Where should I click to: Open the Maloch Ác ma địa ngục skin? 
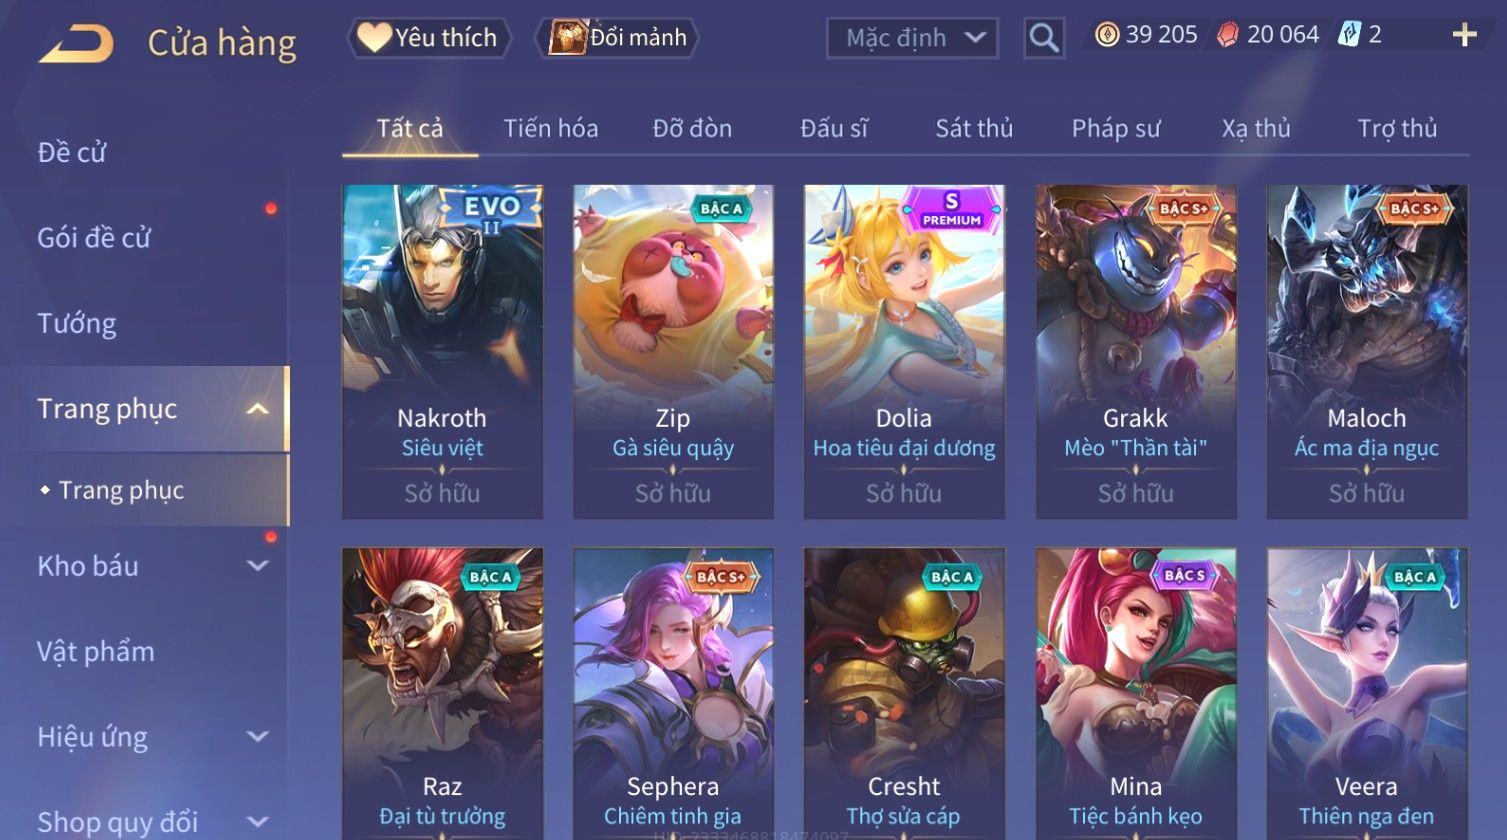point(1367,351)
